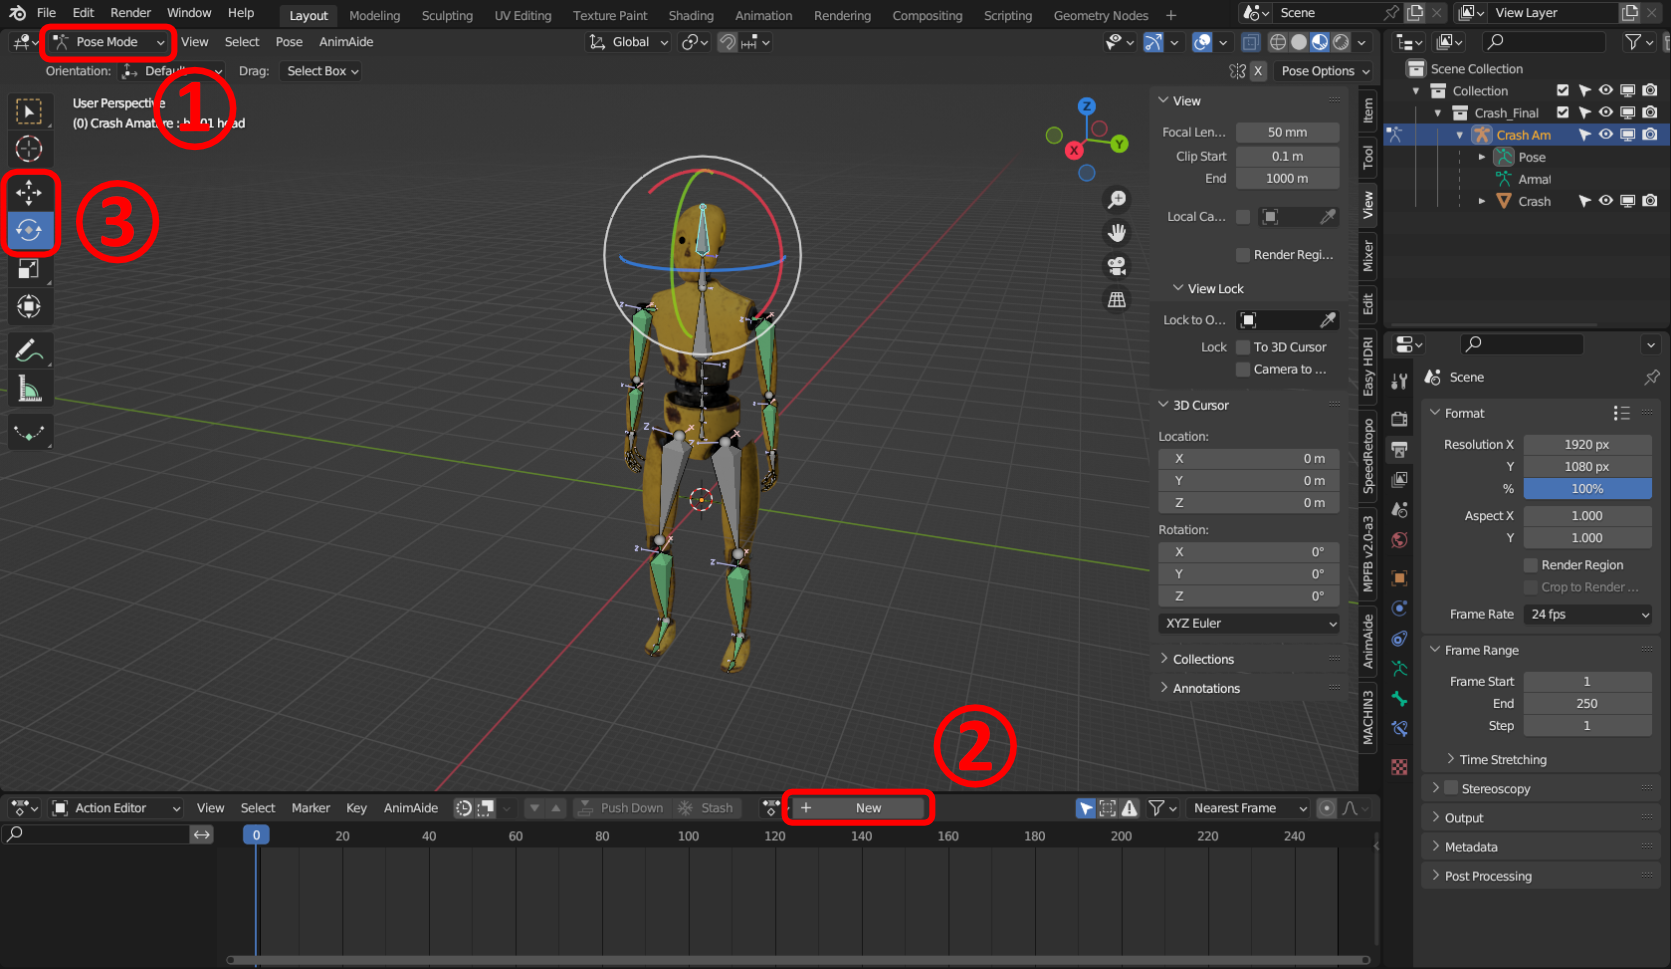Open the Frame Rate 24 fps dropdown

click(x=1588, y=614)
